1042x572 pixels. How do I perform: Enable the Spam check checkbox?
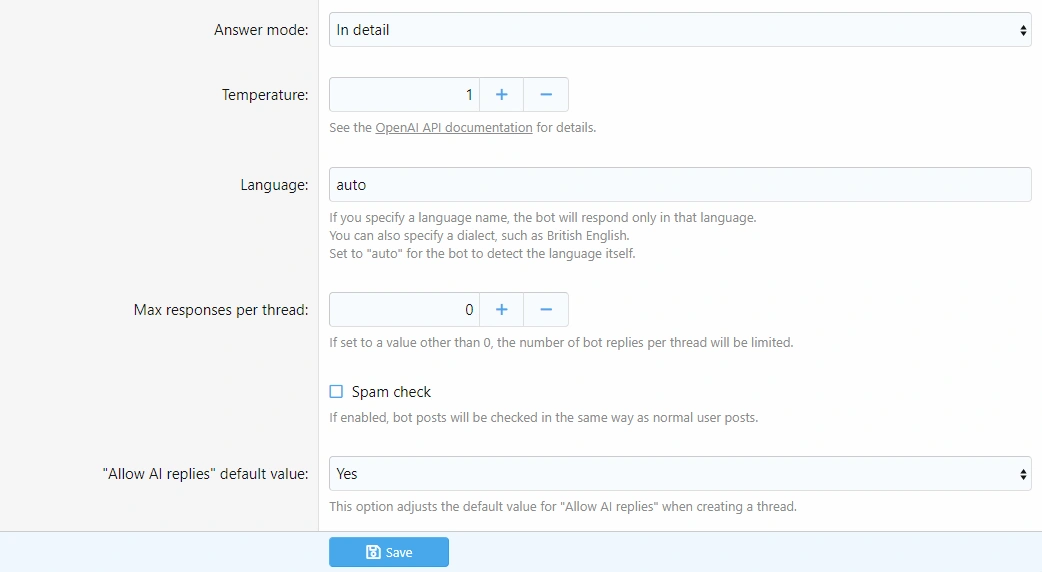[336, 392]
